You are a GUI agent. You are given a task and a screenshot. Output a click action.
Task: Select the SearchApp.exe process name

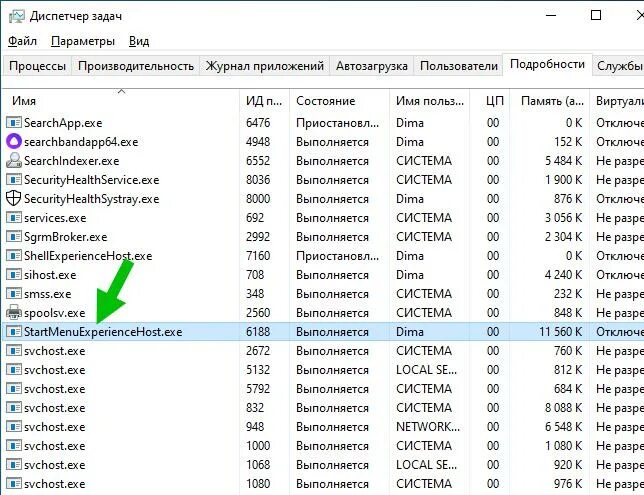point(63,122)
